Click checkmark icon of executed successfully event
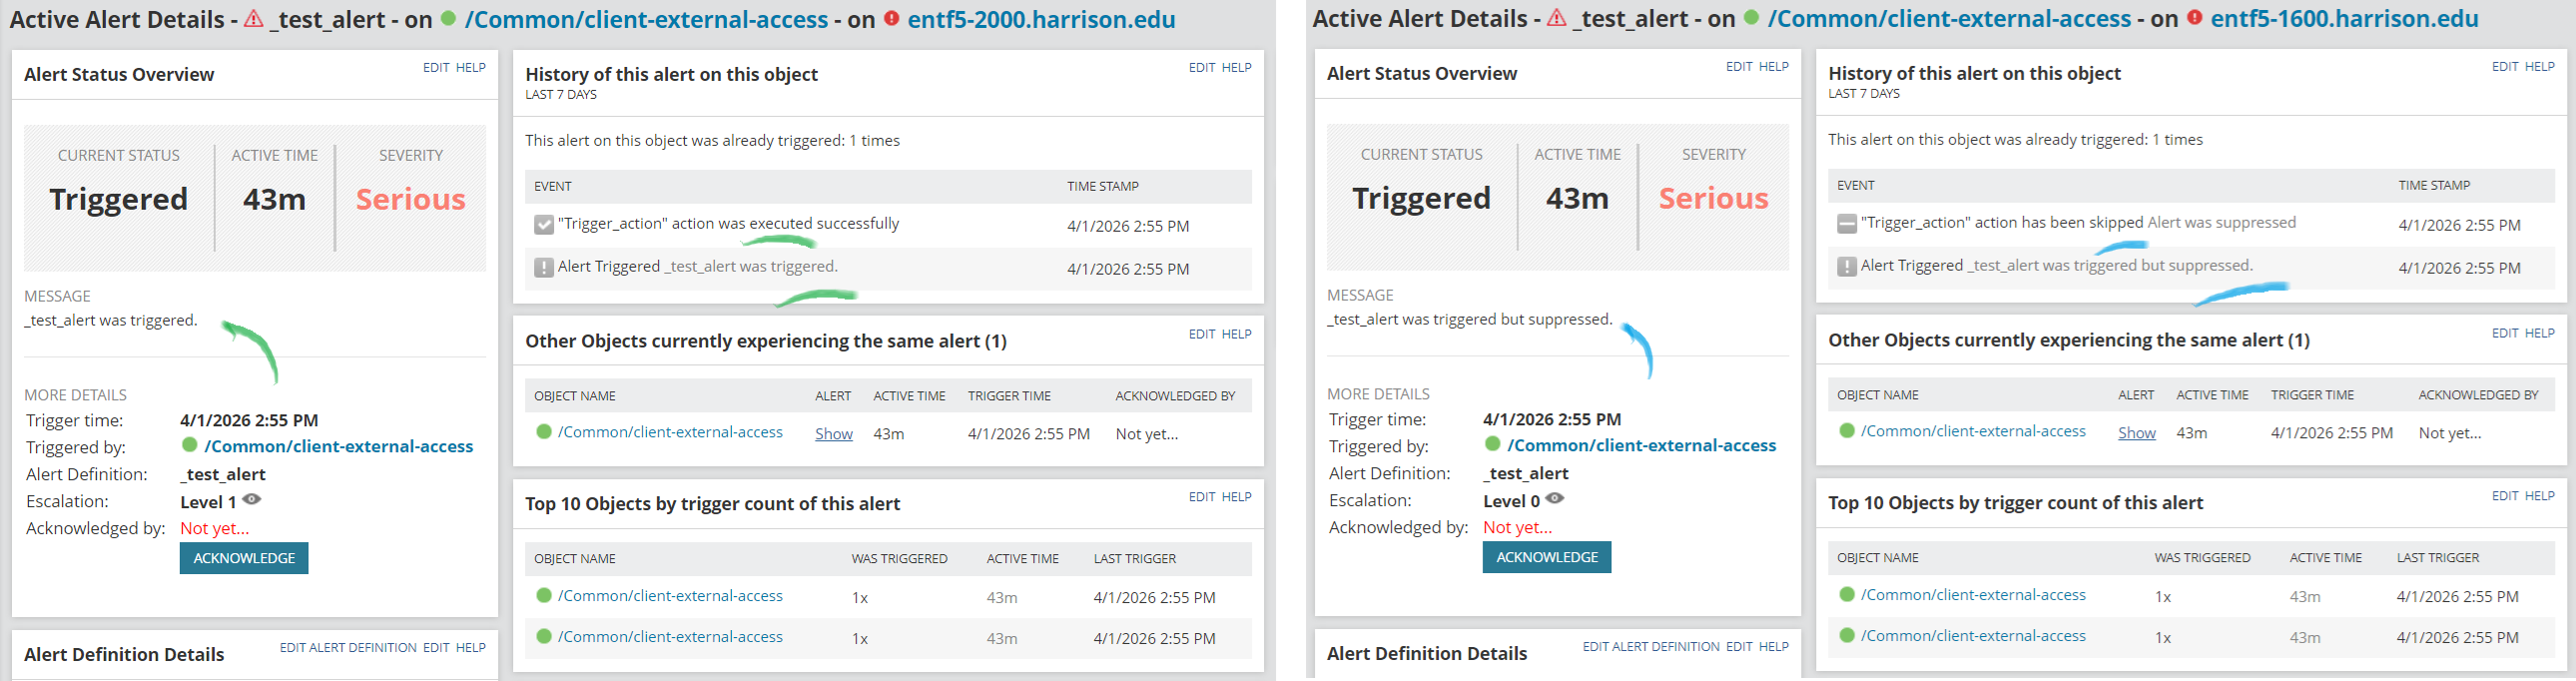 [544, 225]
